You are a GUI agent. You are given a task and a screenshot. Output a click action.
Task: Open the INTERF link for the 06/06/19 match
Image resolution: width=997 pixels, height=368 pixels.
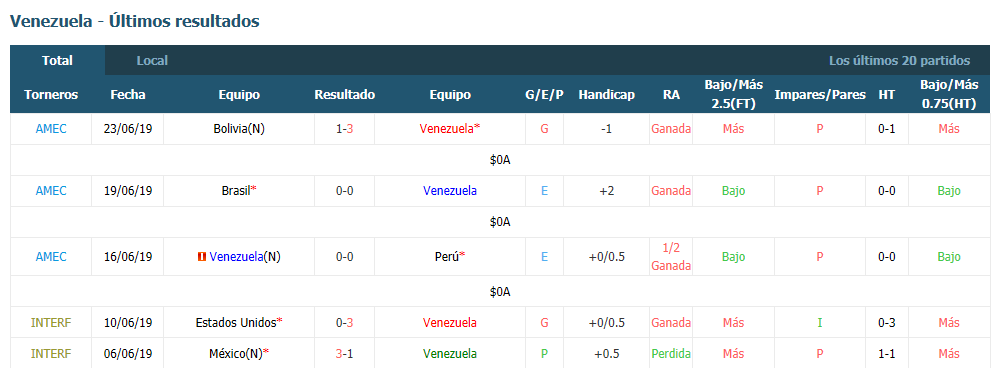[51, 353]
